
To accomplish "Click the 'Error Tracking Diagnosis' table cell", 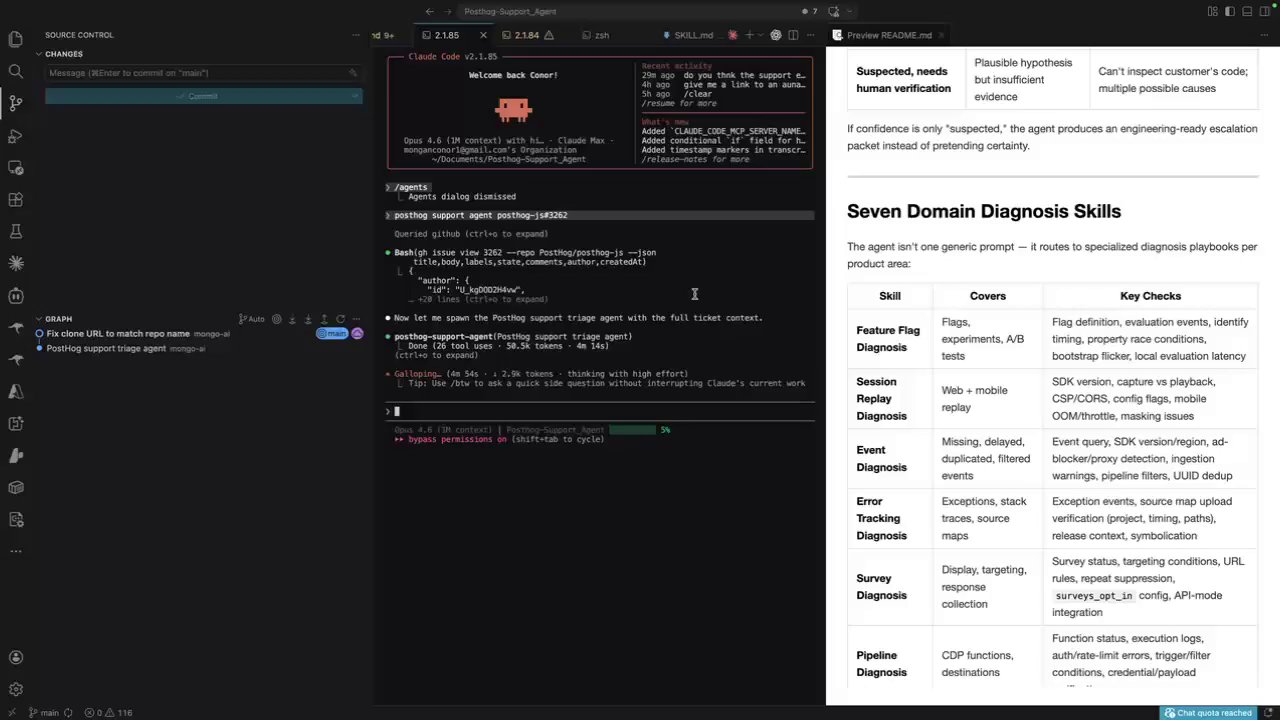I will click(x=889, y=518).
